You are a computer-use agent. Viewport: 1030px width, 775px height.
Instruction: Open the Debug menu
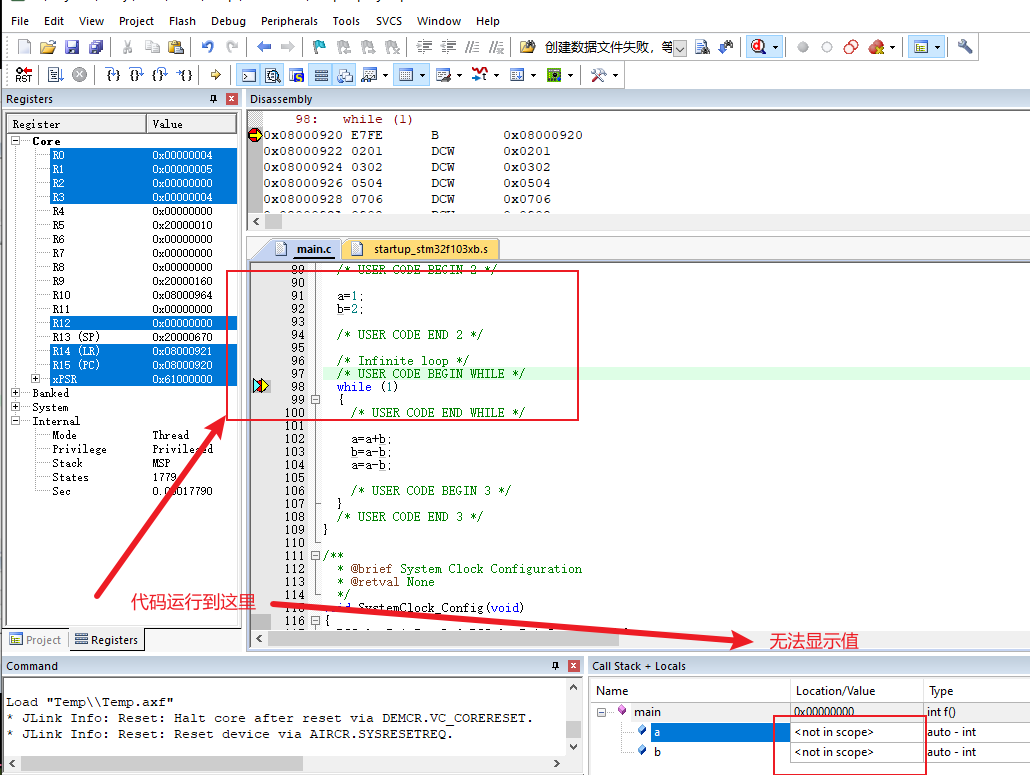[x=228, y=21]
